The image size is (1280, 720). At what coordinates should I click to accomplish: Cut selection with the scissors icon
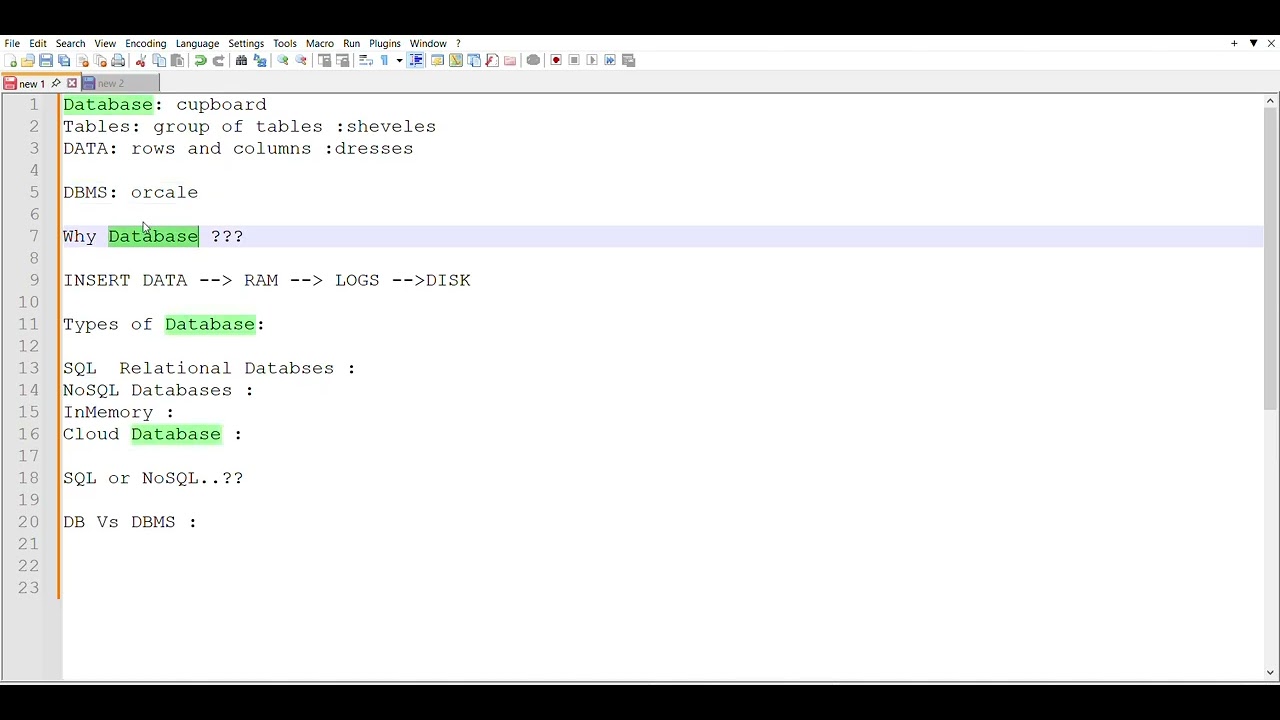(141, 60)
